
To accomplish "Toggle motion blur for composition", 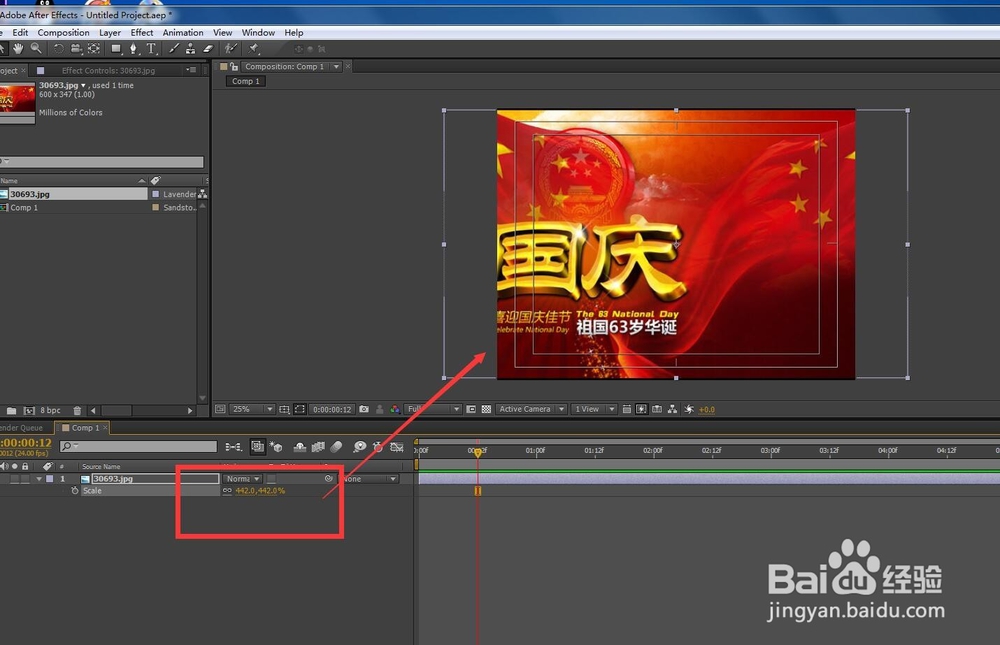I will point(336,447).
